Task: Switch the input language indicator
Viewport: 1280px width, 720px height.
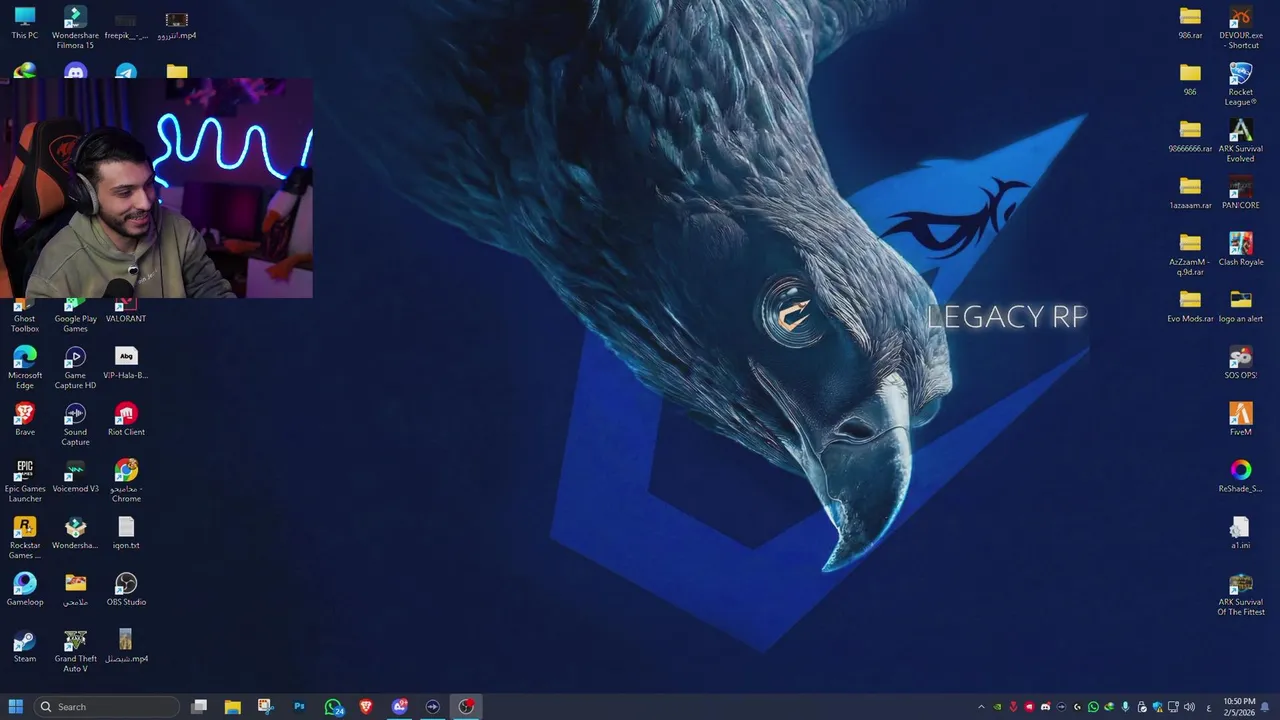Action: (1209, 707)
